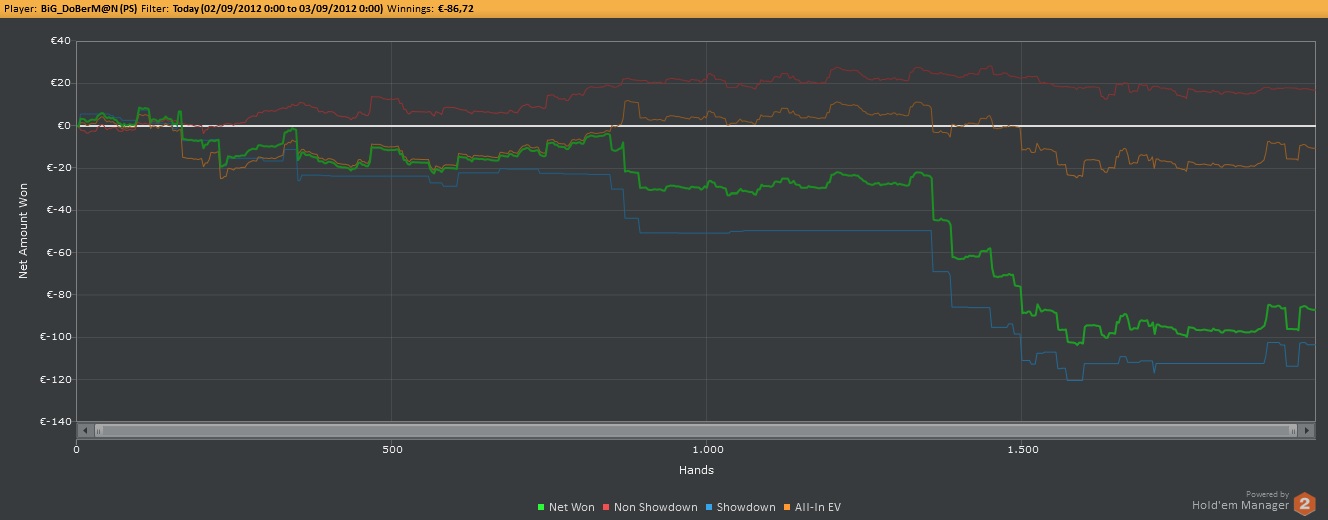The height and width of the screenshot is (520, 1328).
Task: Toggle the Net Won series label
Action: (572, 507)
